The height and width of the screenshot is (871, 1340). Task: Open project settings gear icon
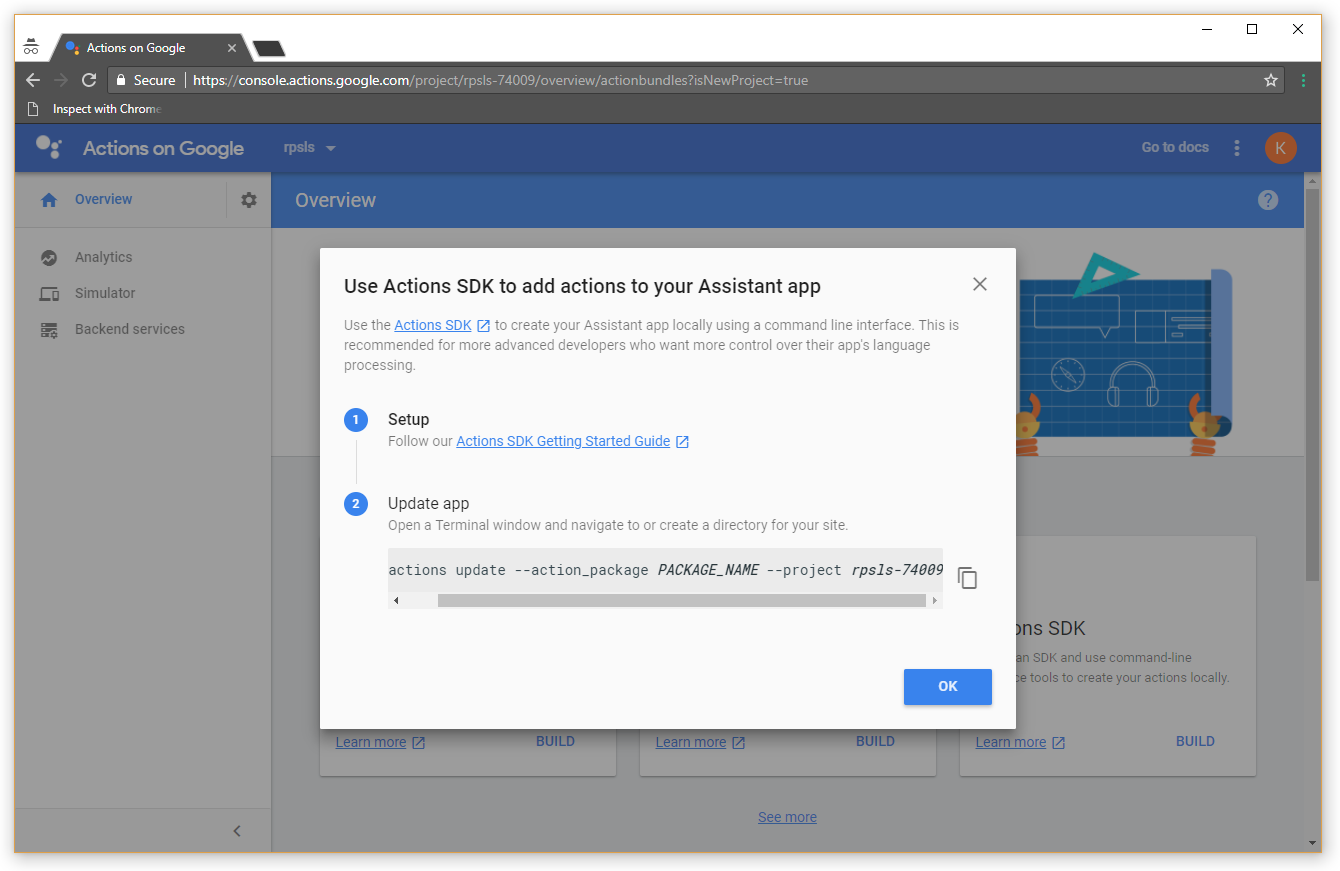tap(249, 200)
